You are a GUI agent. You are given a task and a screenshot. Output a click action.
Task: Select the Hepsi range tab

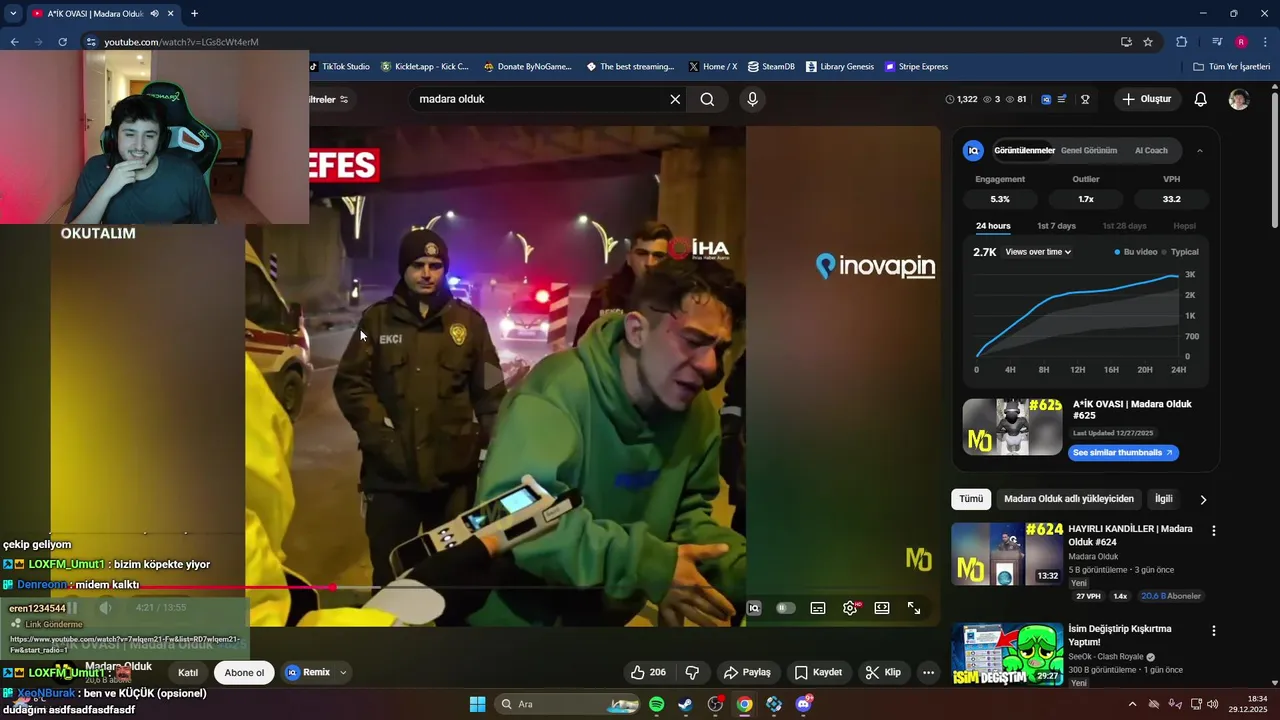[1184, 226]
